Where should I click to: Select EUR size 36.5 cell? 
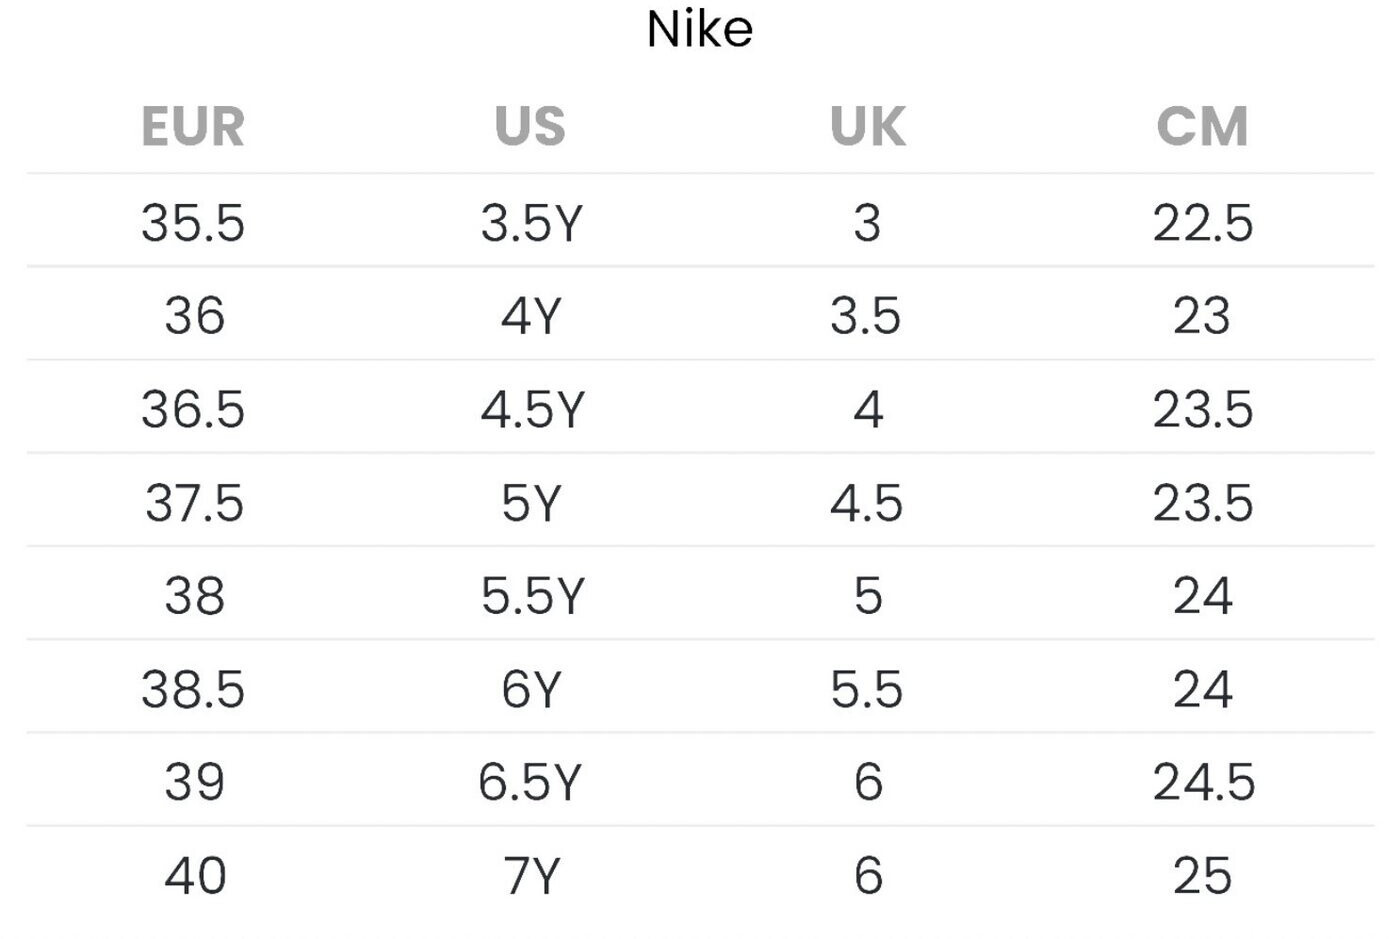click(193, 409)
